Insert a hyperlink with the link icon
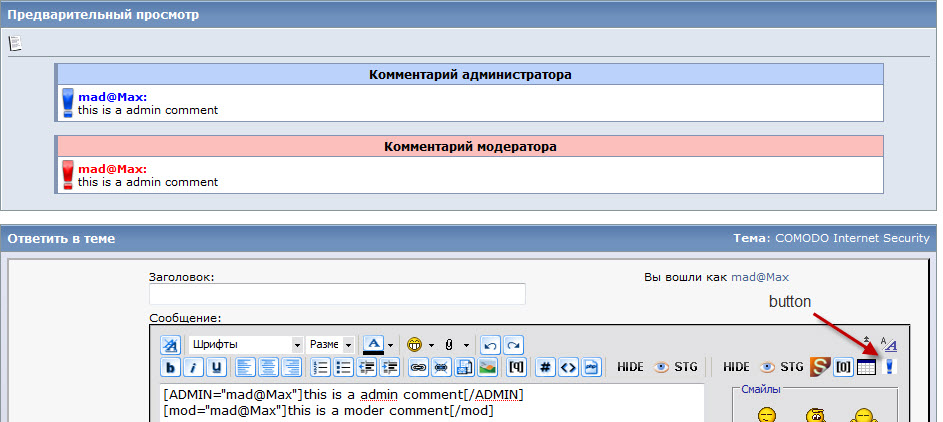 [418, 367]
